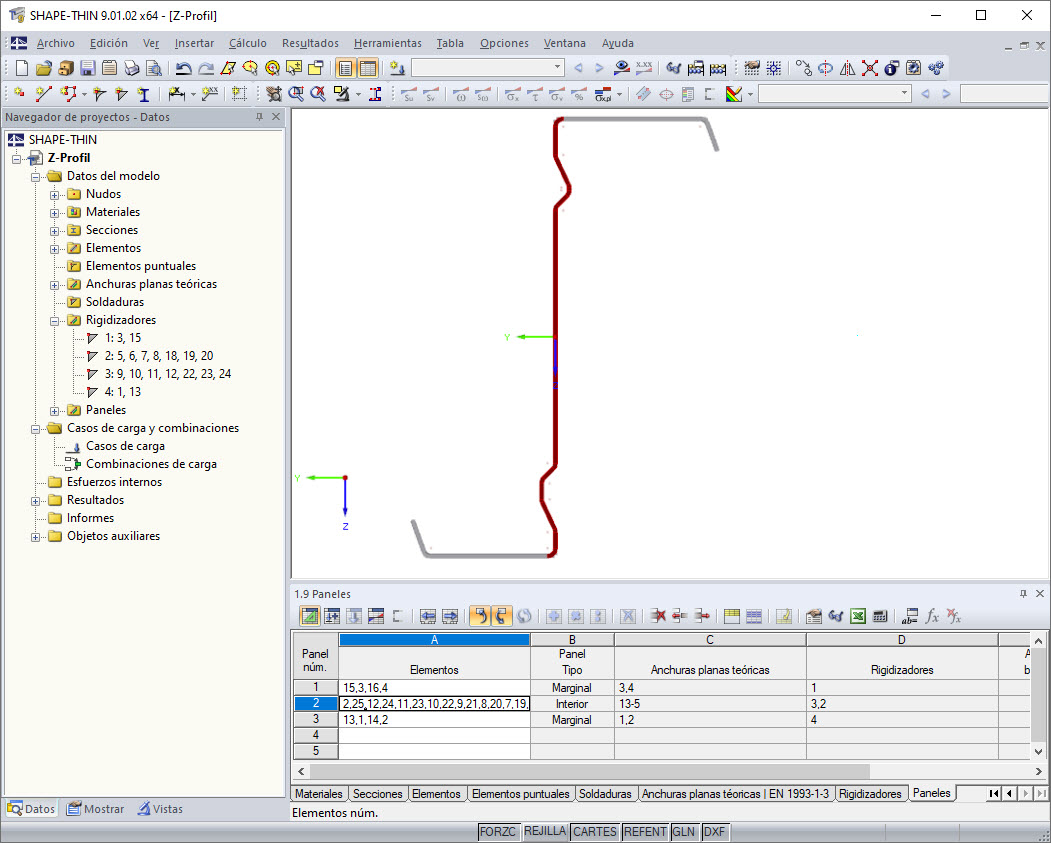Screen dimensions: 1051x843
Task: Expand the Nudos tree node
Action: coord(54,194)
